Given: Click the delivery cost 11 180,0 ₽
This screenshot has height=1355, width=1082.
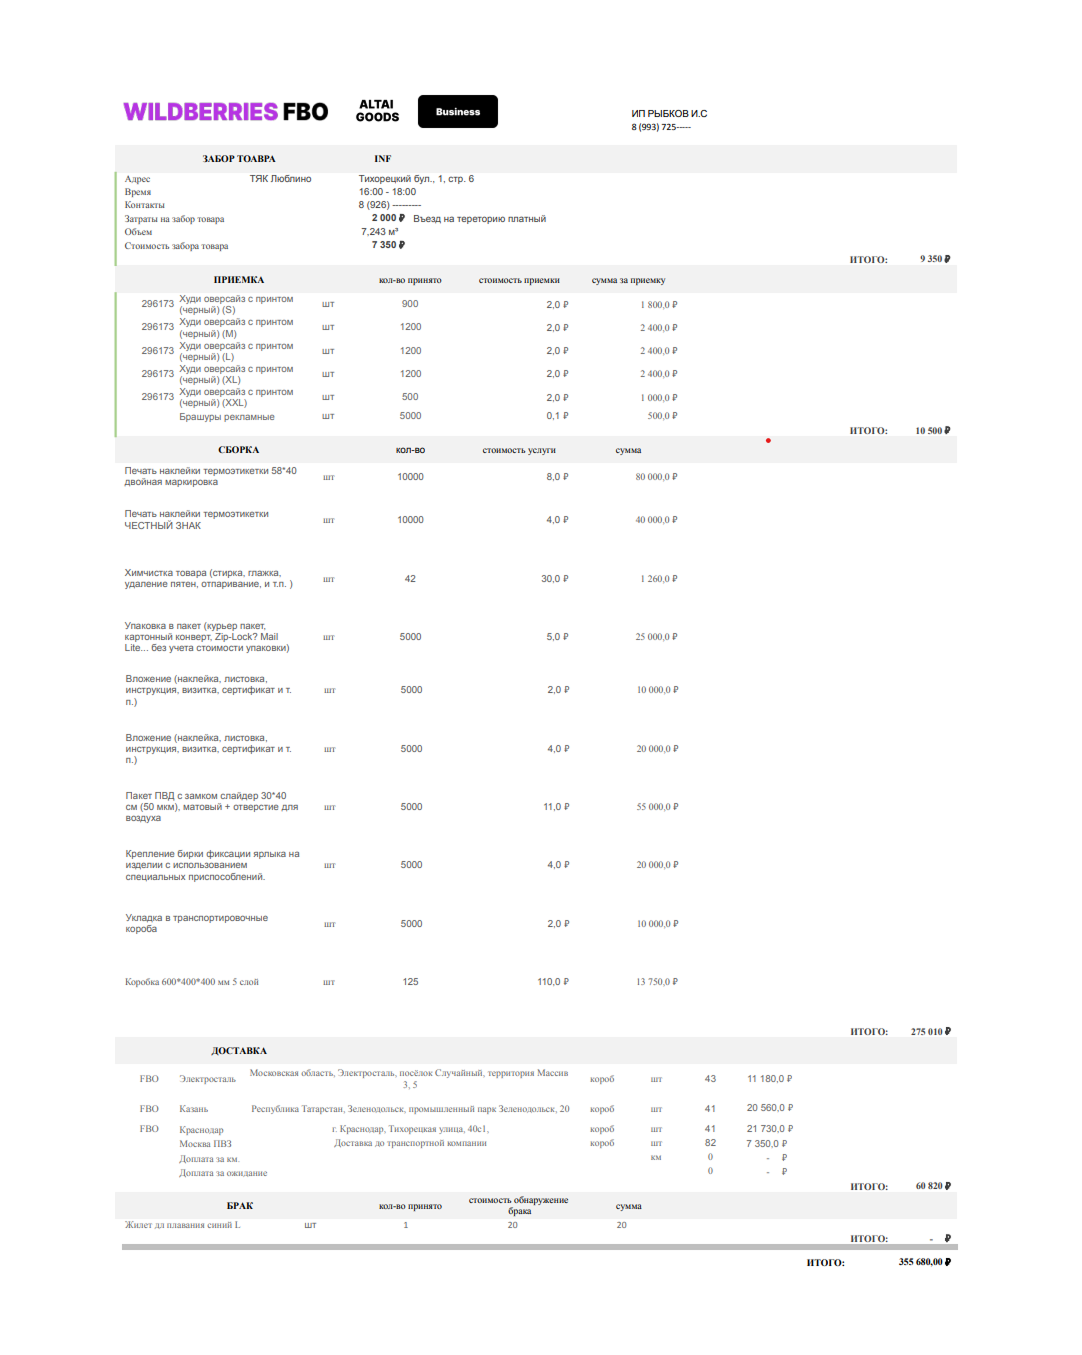Looking at the screenshot, I should (x=770, y=1079).
